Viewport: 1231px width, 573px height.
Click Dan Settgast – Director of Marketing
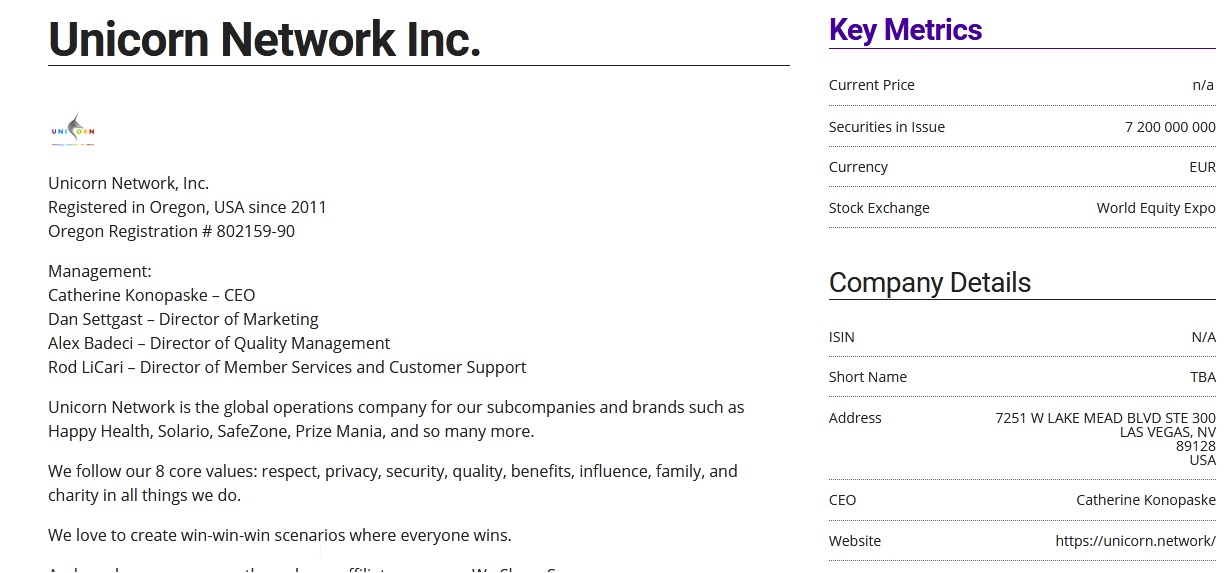(x=183, y=319)
